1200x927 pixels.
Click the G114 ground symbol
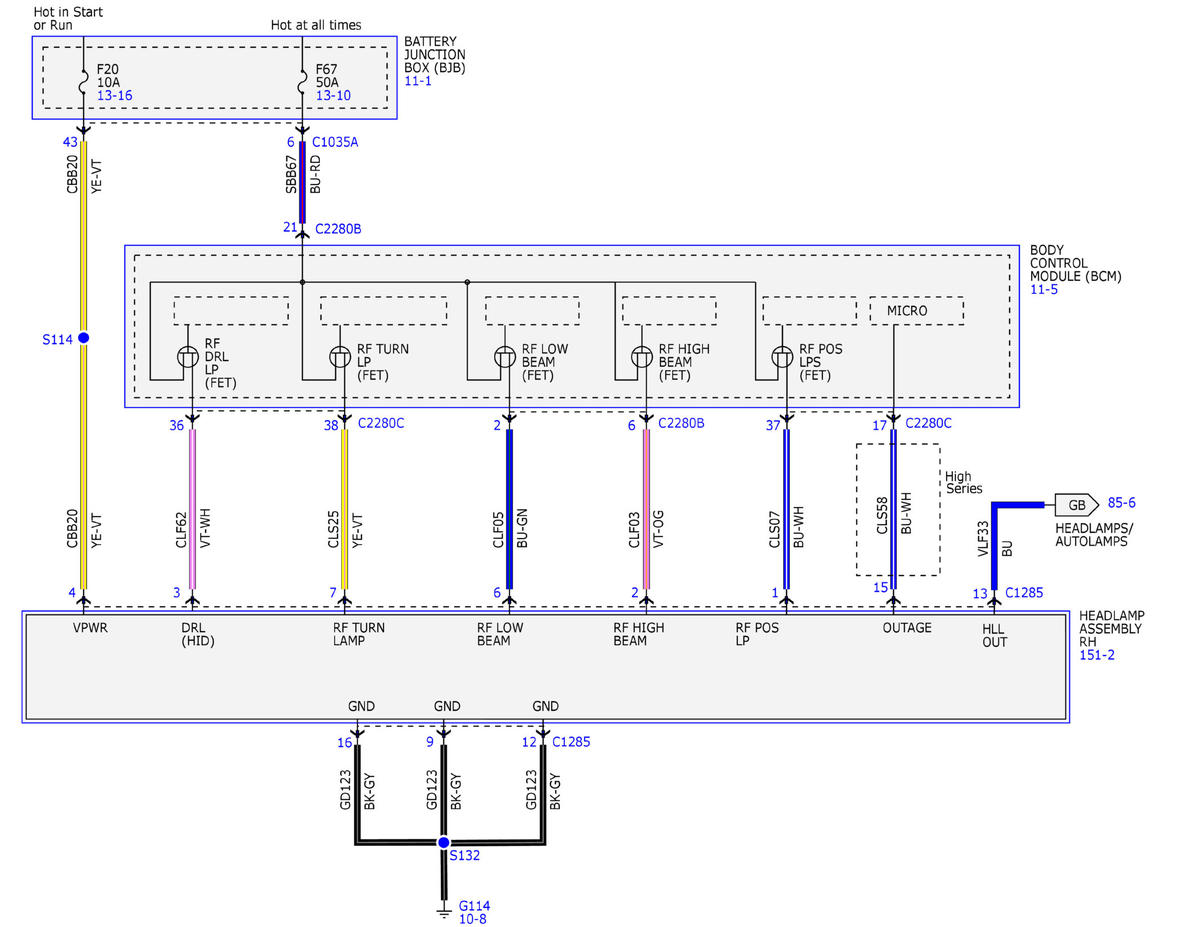(443, 910)
